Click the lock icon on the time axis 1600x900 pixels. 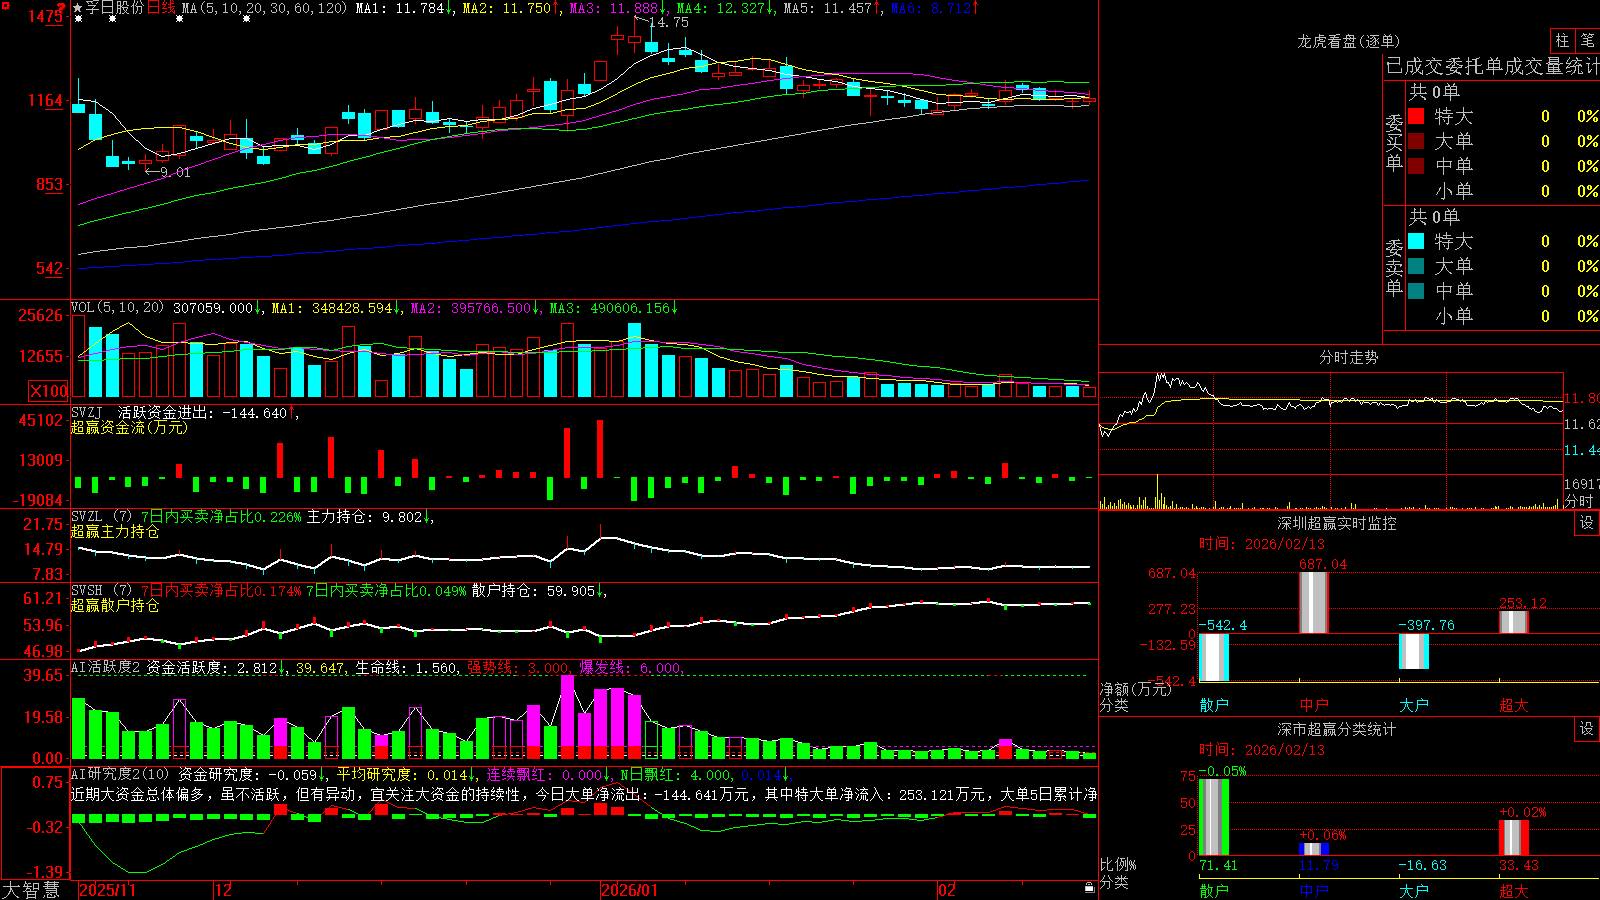1090,887
